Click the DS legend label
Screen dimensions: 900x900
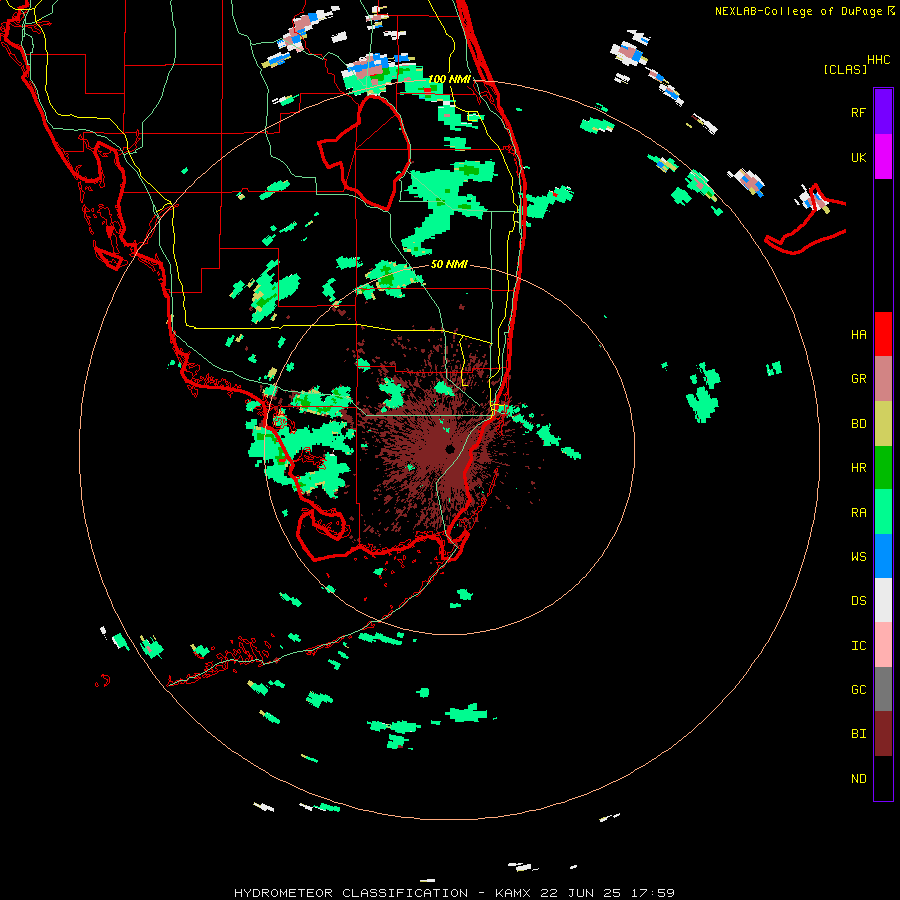coord(858,601)
